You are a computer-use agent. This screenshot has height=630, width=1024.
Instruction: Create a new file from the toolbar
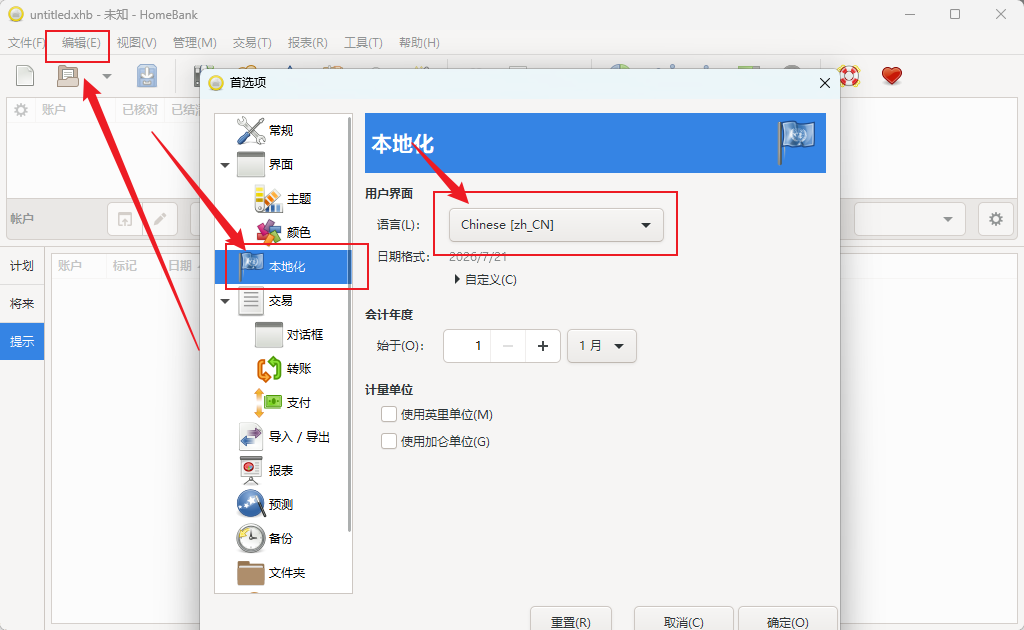tap(25, 76)
